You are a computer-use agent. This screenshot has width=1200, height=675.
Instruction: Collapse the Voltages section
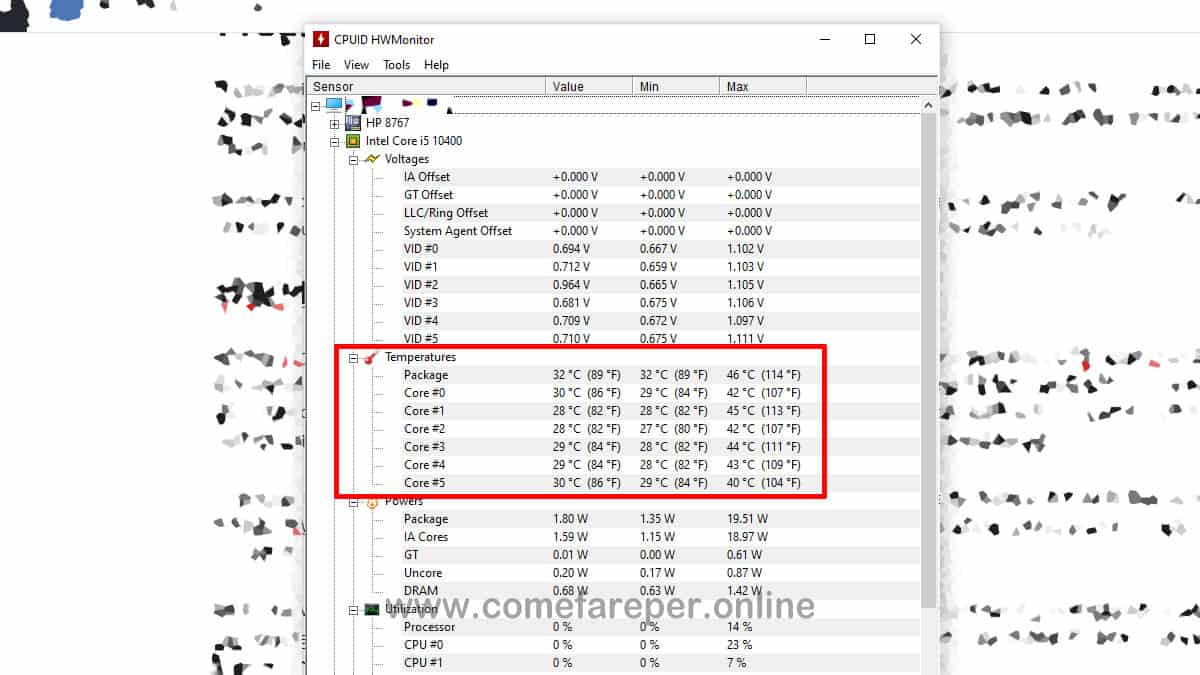[x=353, y=158]
